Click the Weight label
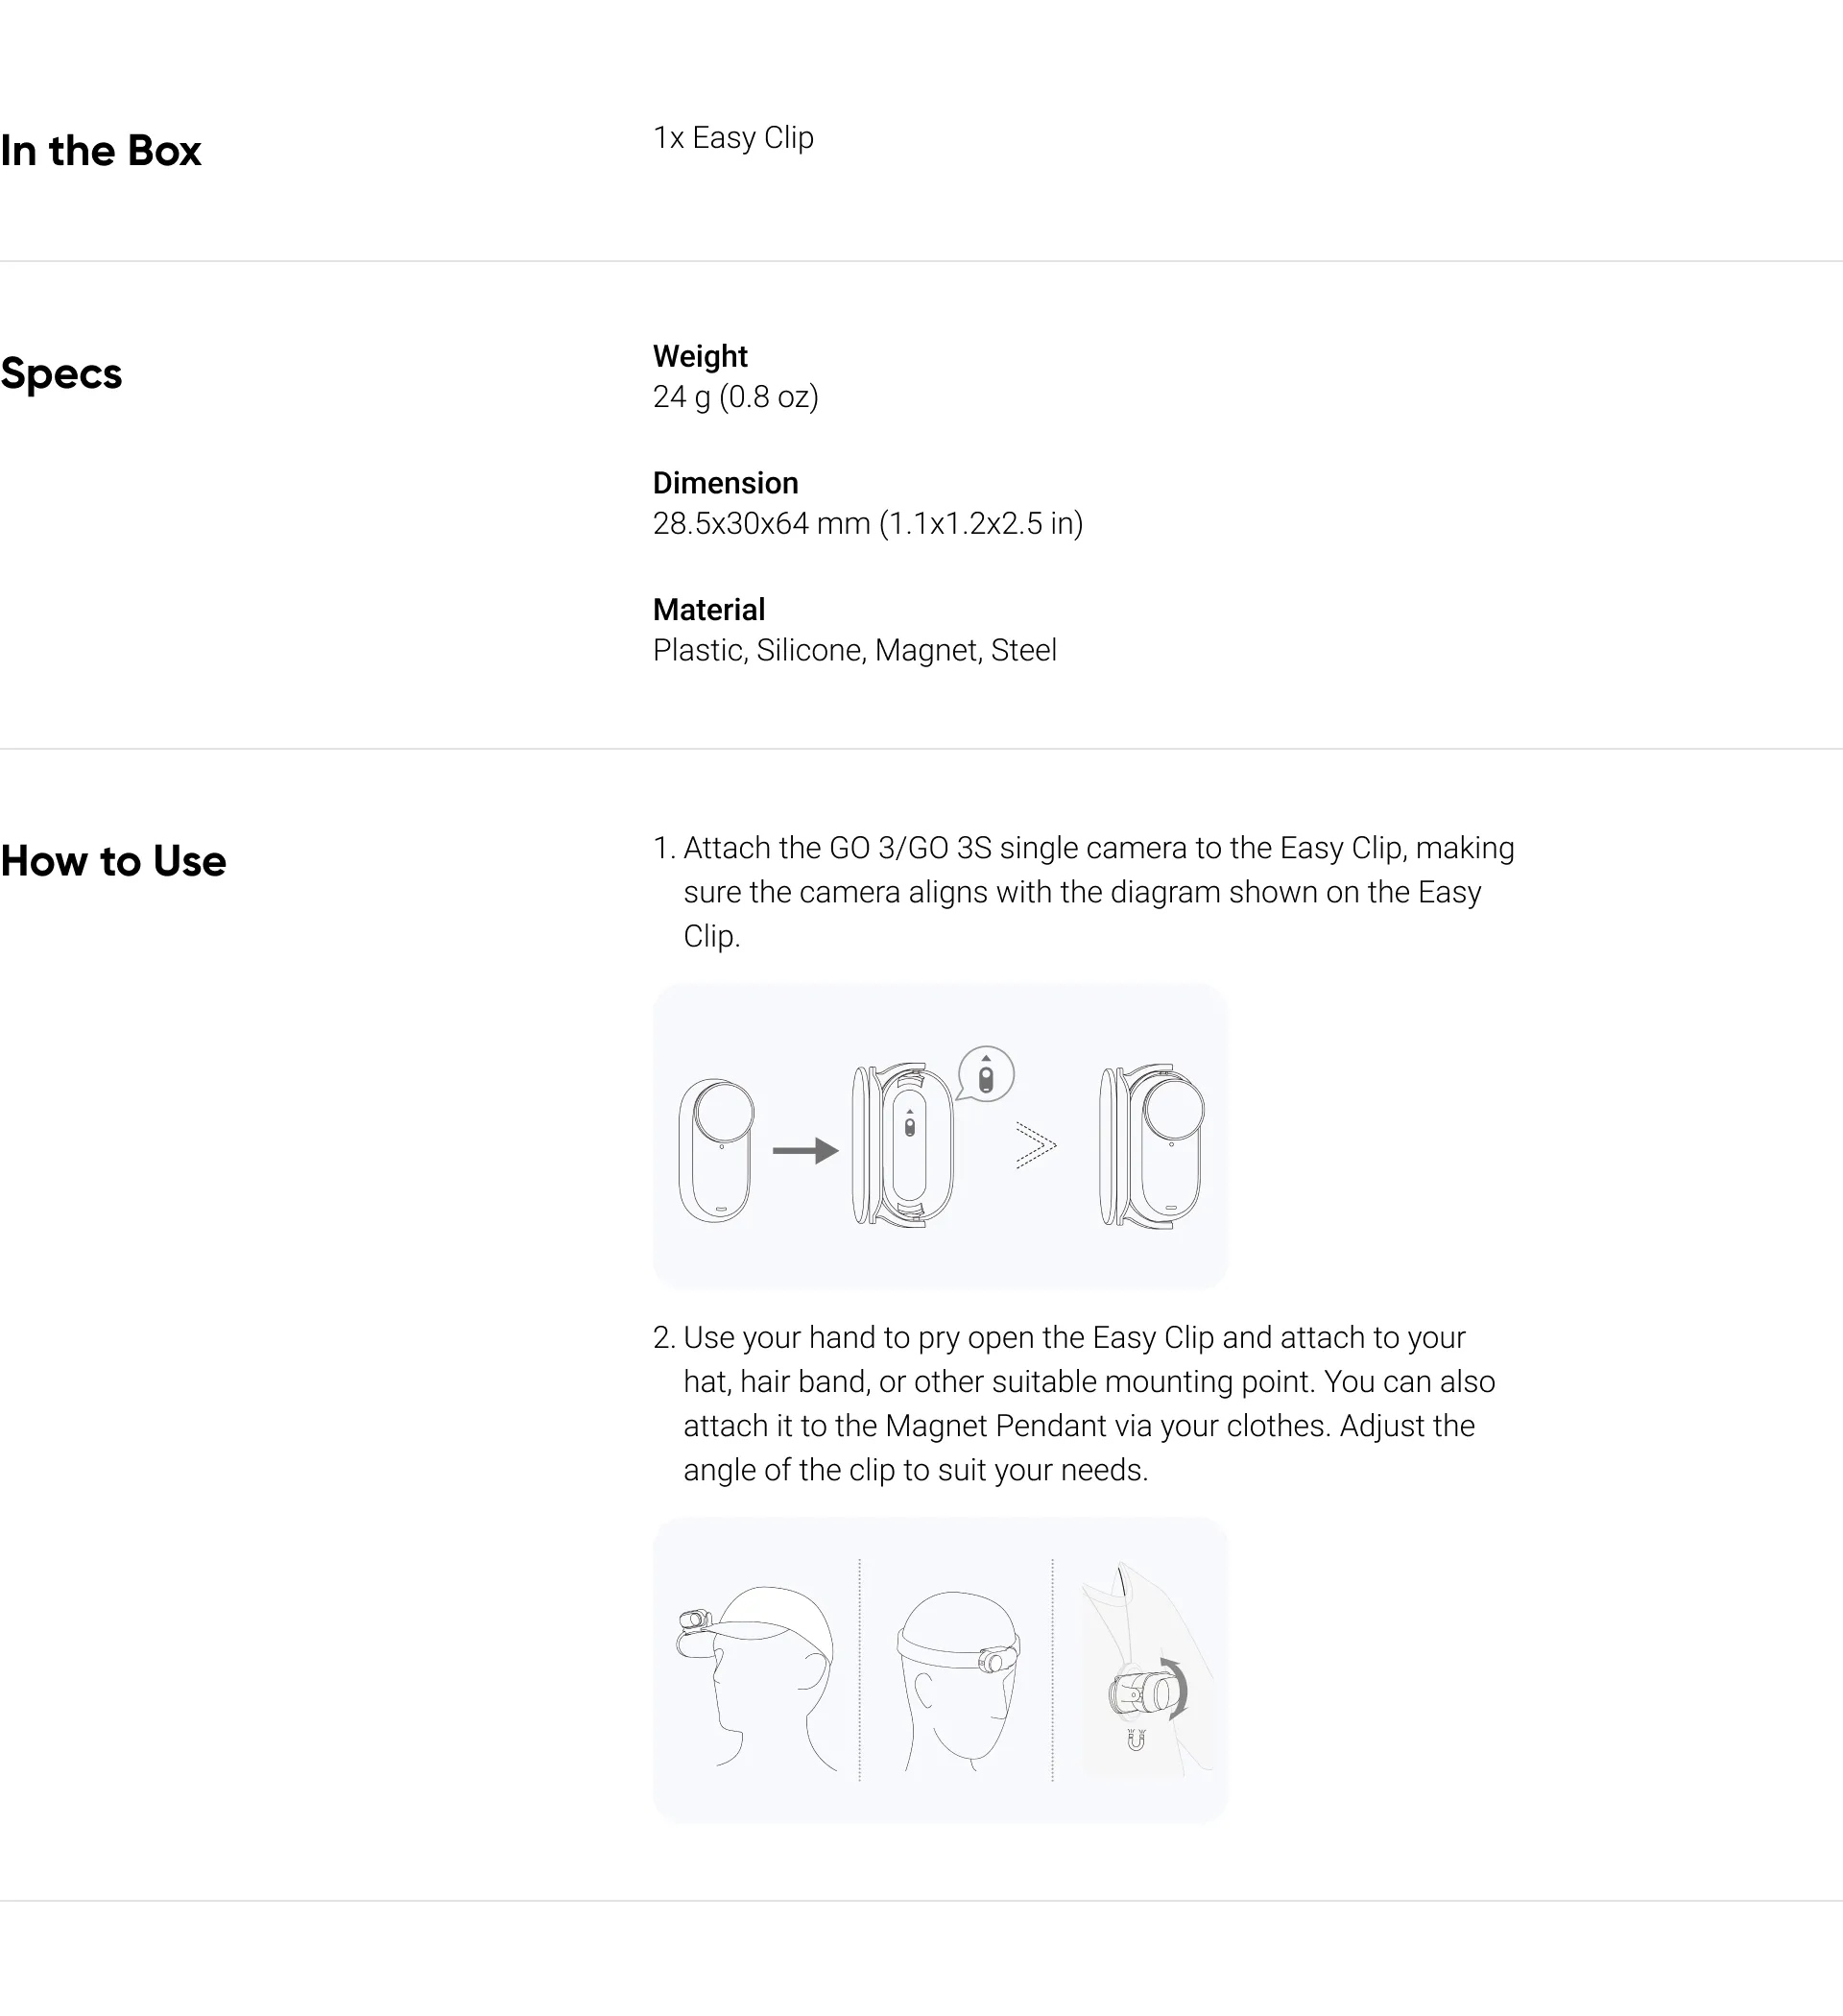Viewport: 1843px width, 2016px height. [700, 356]
